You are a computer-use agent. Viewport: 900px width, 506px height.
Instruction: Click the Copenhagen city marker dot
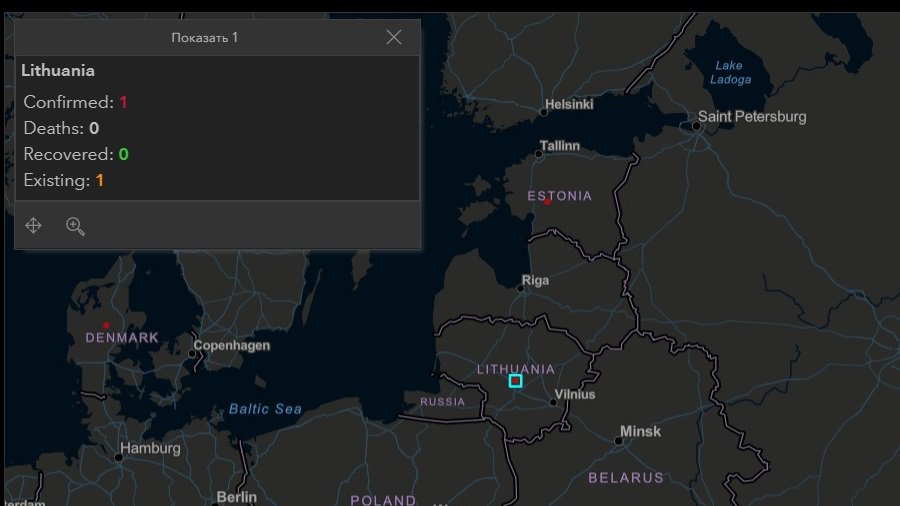(x=192, y=353)
